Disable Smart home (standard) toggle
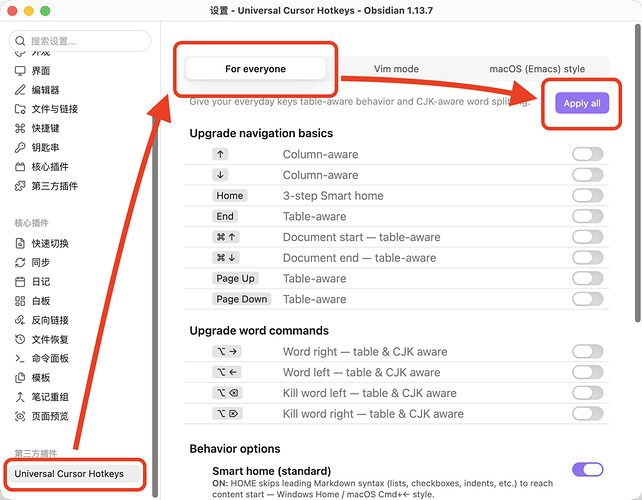The image size is (642, 500). [x=588, y=470]
